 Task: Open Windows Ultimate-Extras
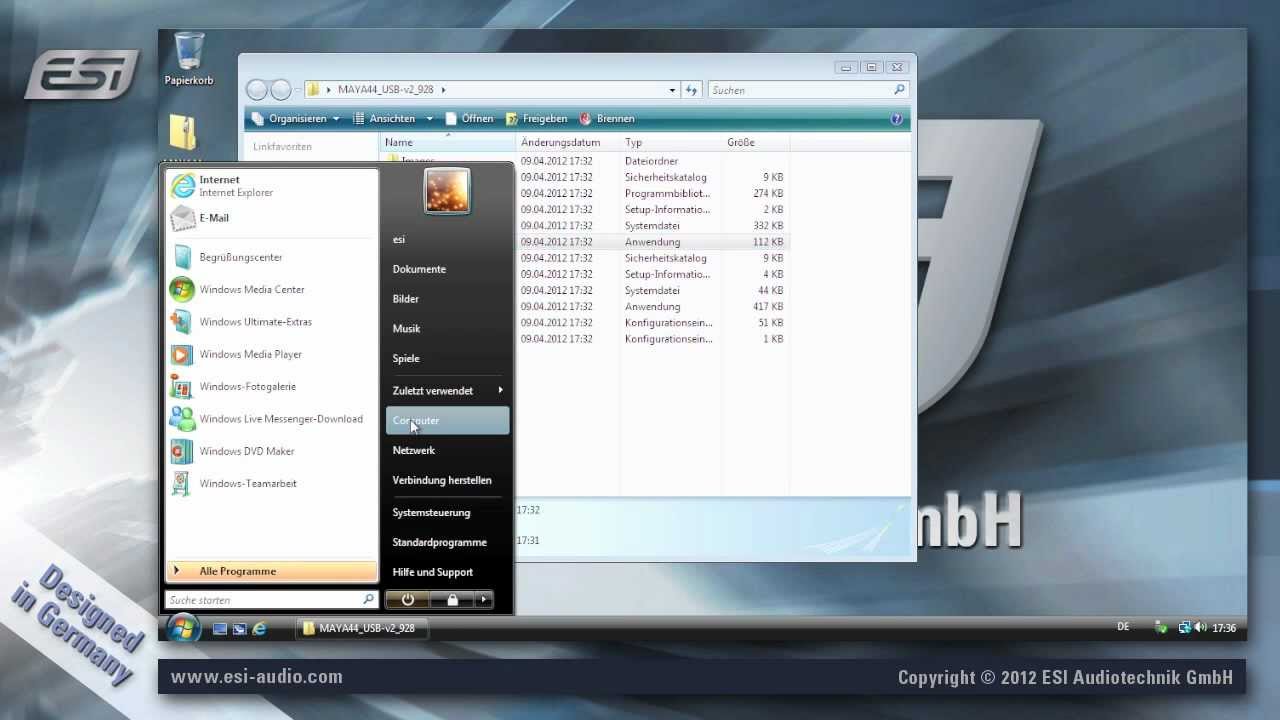point(272,322)
